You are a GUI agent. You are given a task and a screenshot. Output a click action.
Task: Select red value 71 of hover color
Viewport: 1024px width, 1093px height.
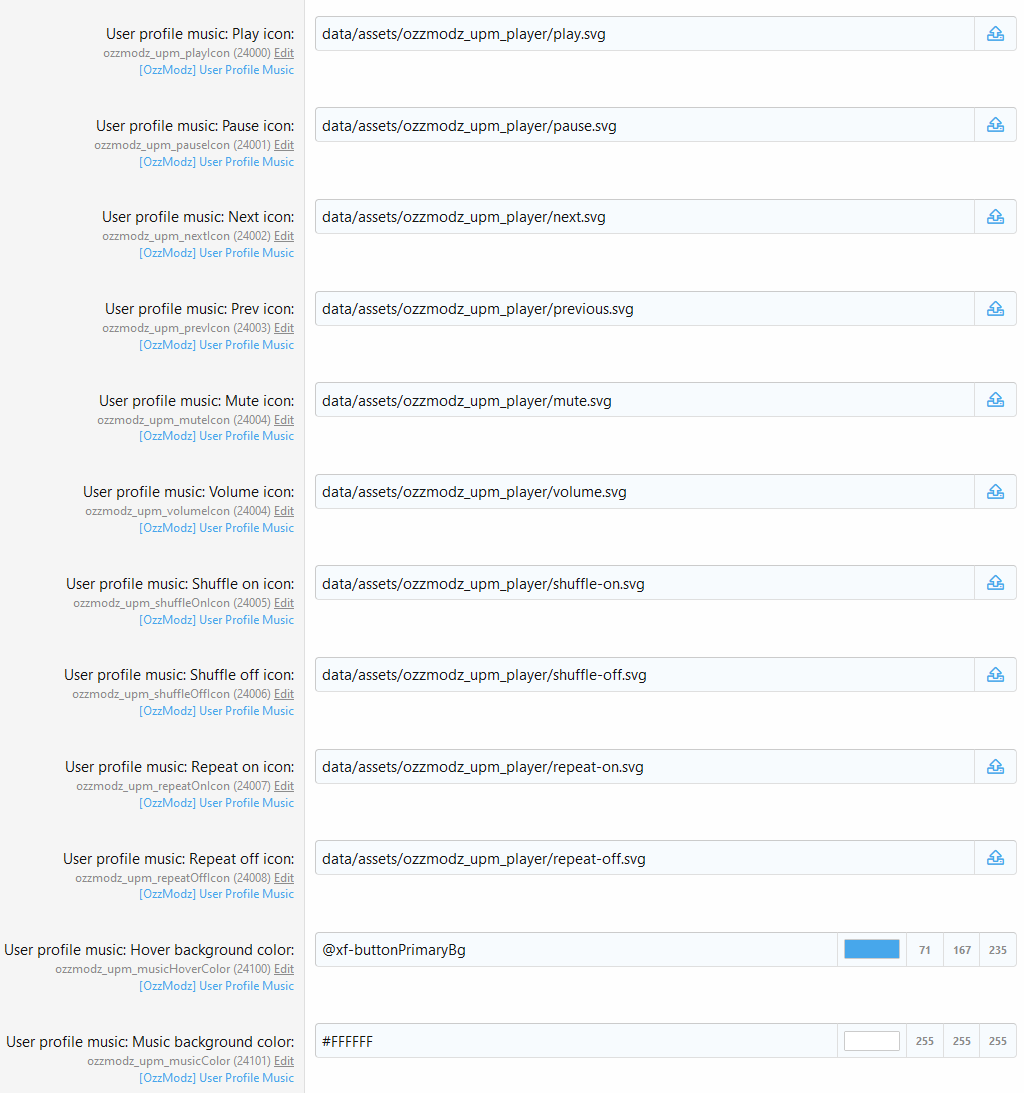click(x=924, y=950)
